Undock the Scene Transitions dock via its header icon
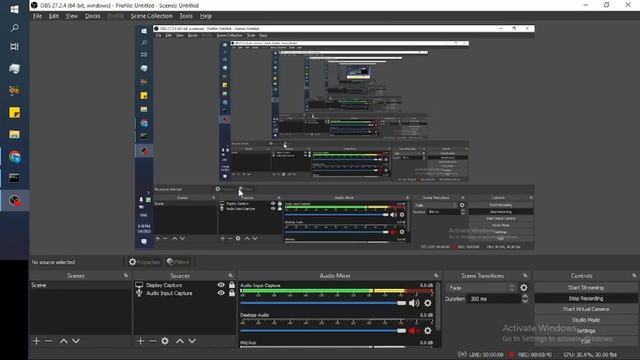640x360 pixels. coord(525,276)
